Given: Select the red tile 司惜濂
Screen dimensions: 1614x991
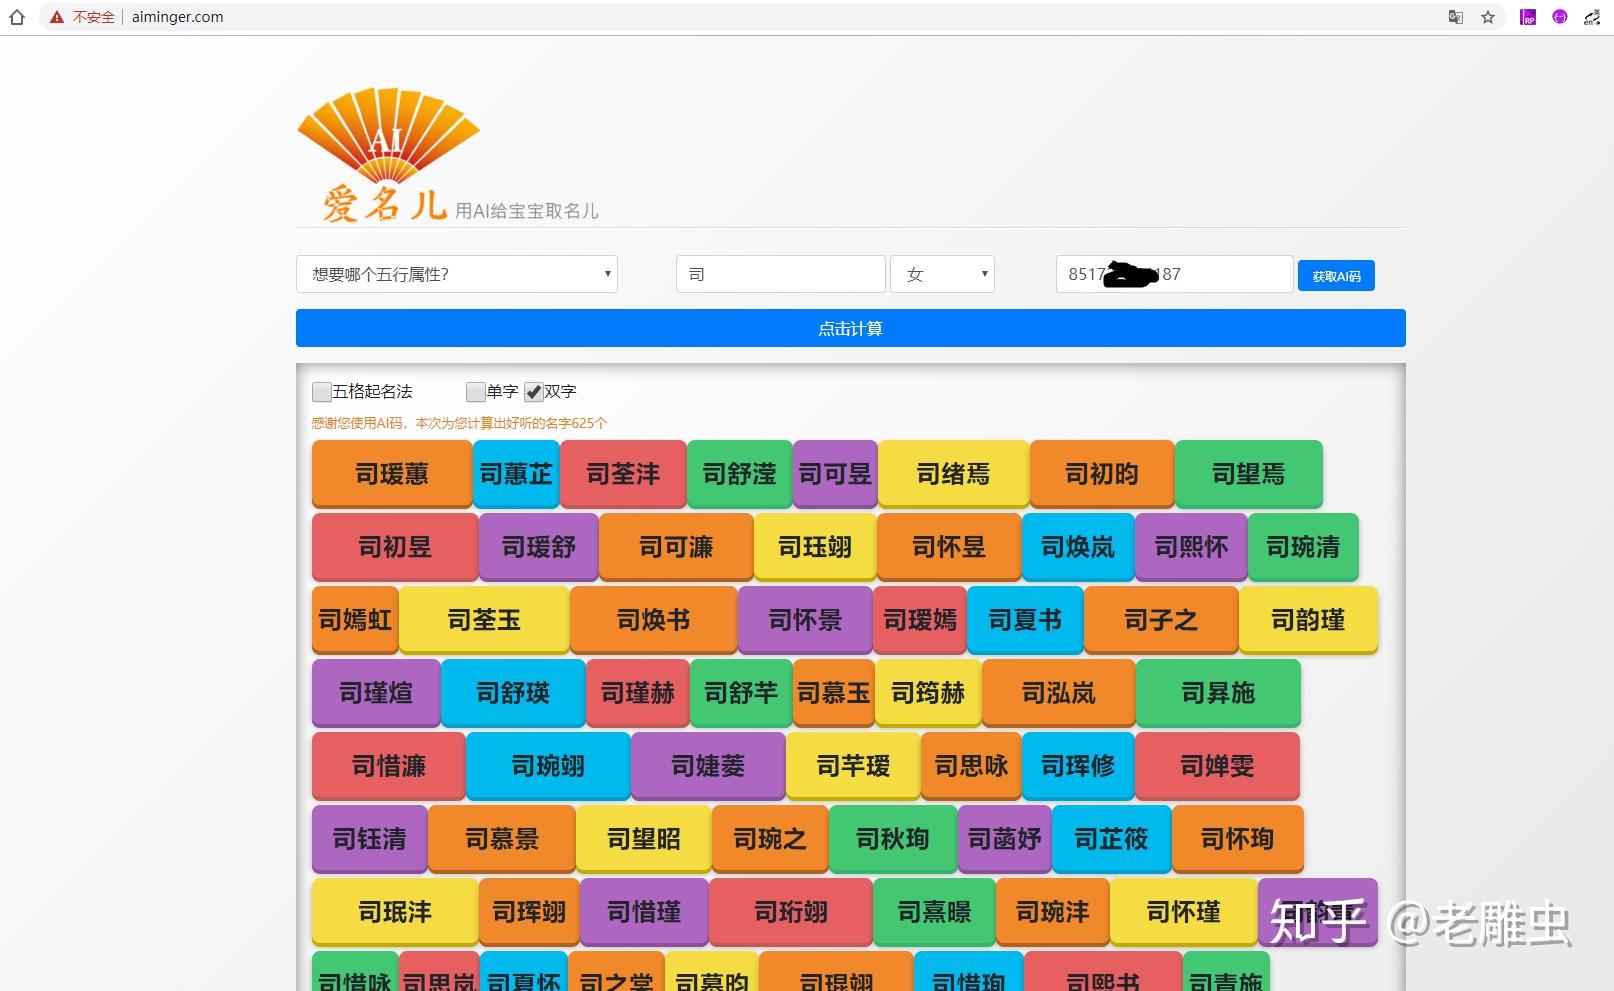Looking at the screenshot, I should point(389,766).
